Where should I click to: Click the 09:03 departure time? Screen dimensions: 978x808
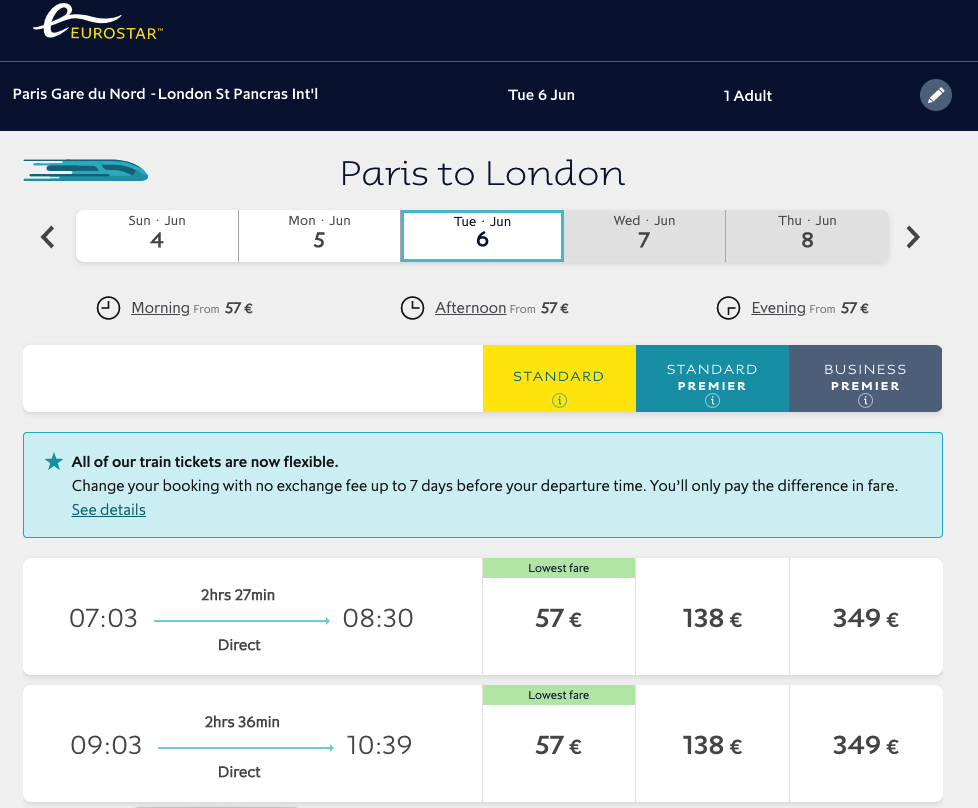point(106,745)
